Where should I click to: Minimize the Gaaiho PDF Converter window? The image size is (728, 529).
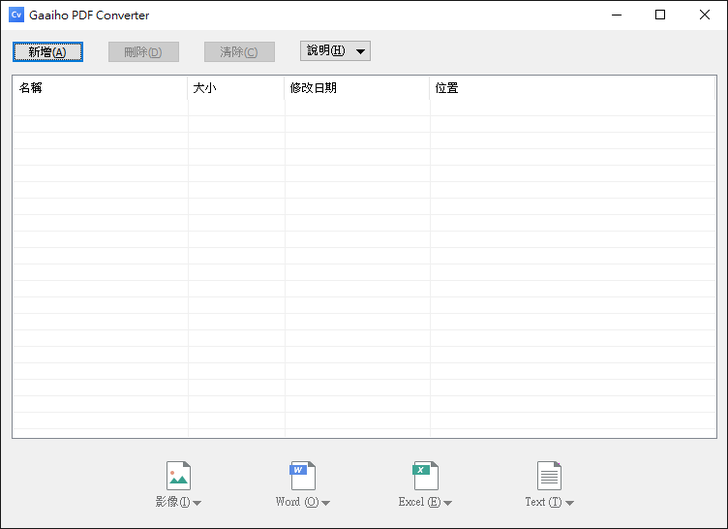(614, 15)
